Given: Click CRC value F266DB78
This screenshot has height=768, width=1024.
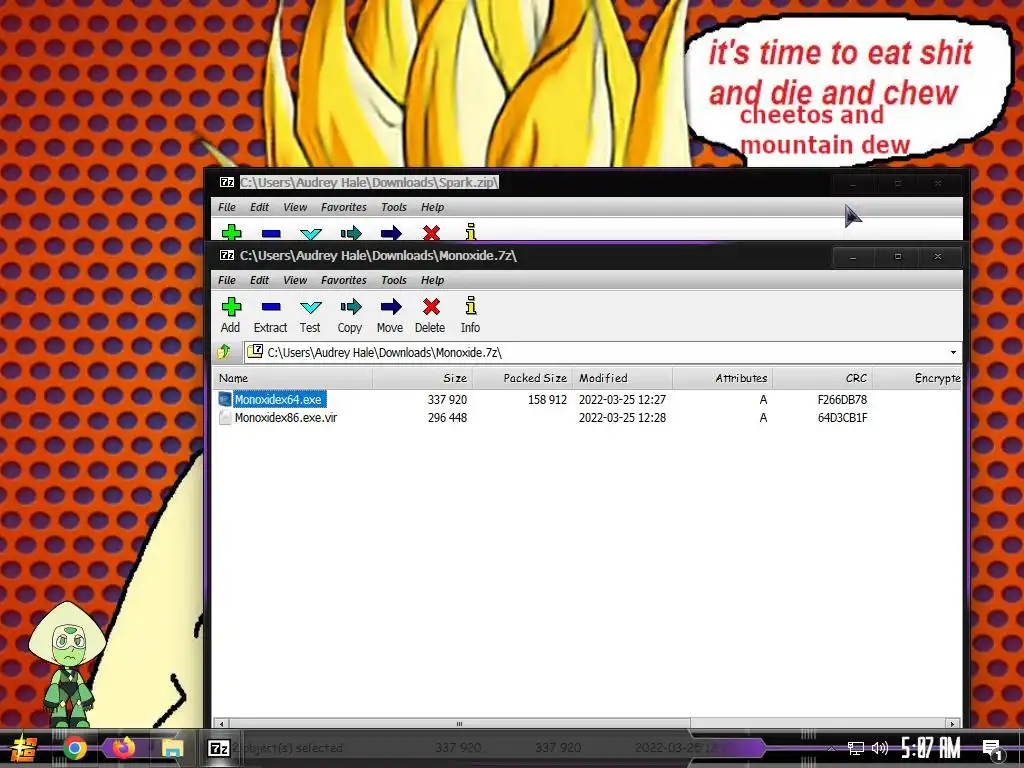Looking at the screenshot, I should [842, 400].
